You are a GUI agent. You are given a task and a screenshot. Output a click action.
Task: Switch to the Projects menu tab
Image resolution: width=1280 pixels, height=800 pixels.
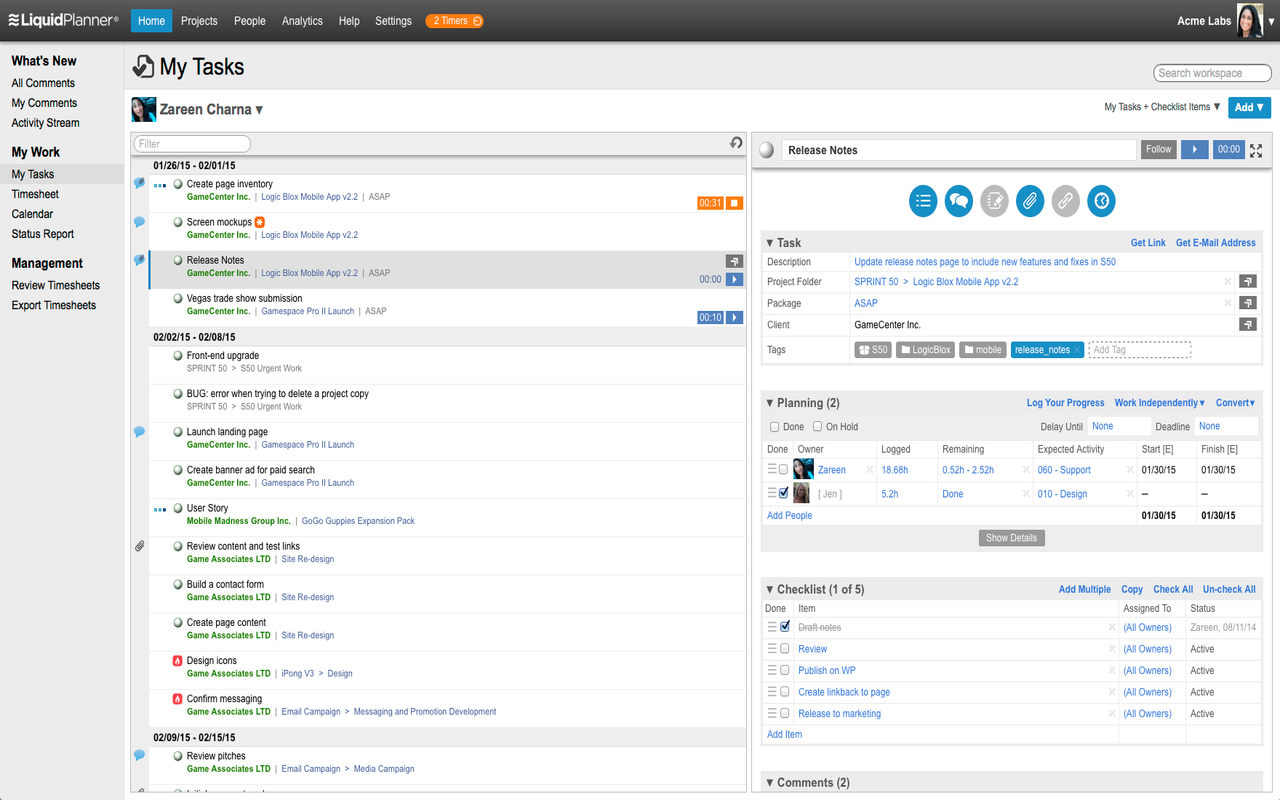pyautogui.click(x=199, y=19)
